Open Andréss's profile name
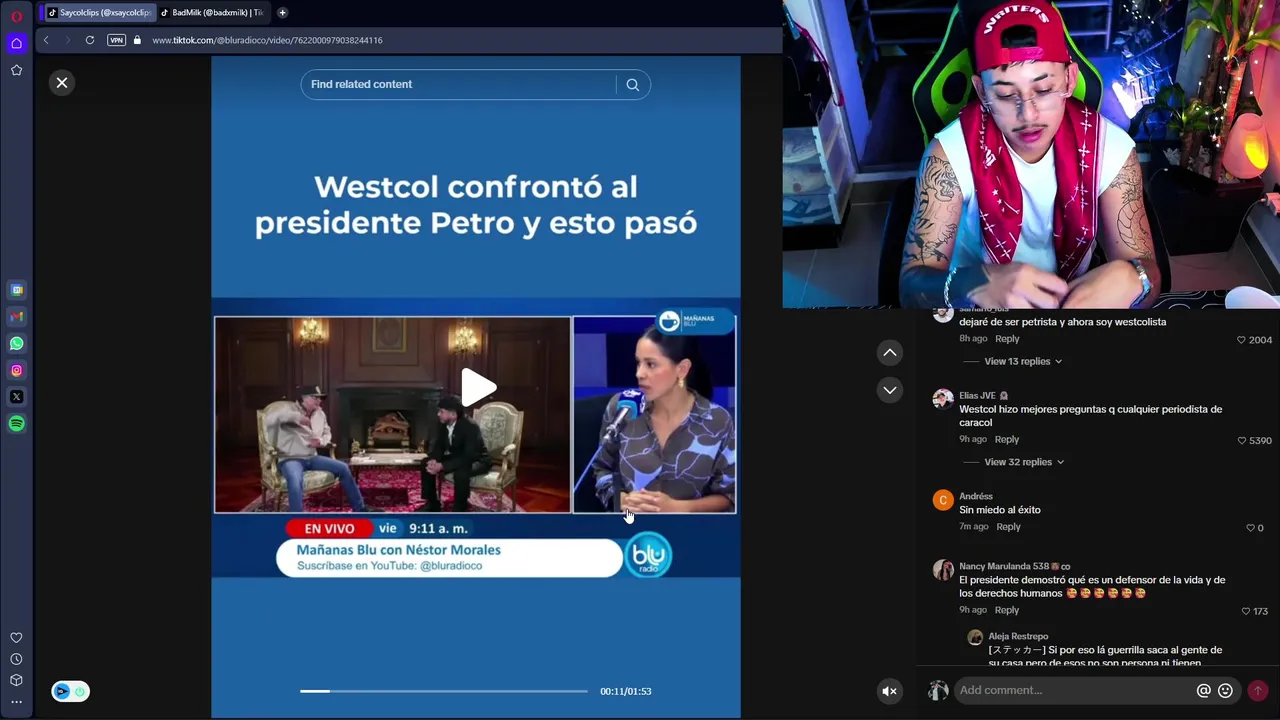Image resolution: width=1280 pixels, height=720 pixels. [976, 496]
